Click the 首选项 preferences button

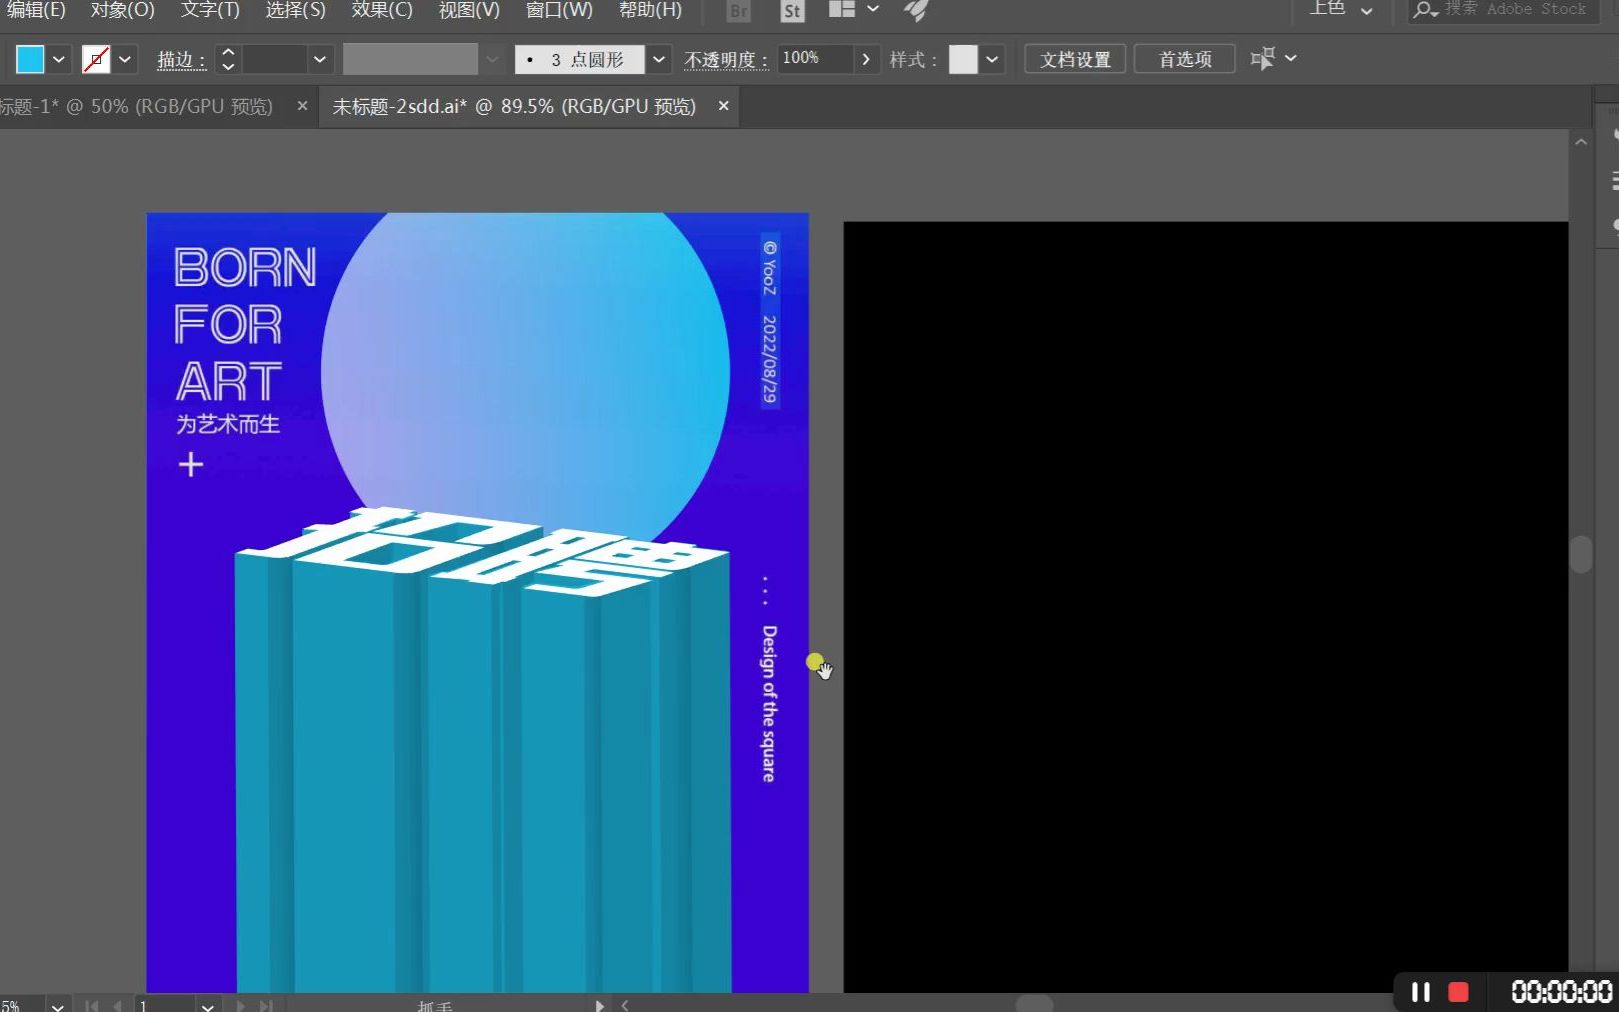pos(1185,59)
